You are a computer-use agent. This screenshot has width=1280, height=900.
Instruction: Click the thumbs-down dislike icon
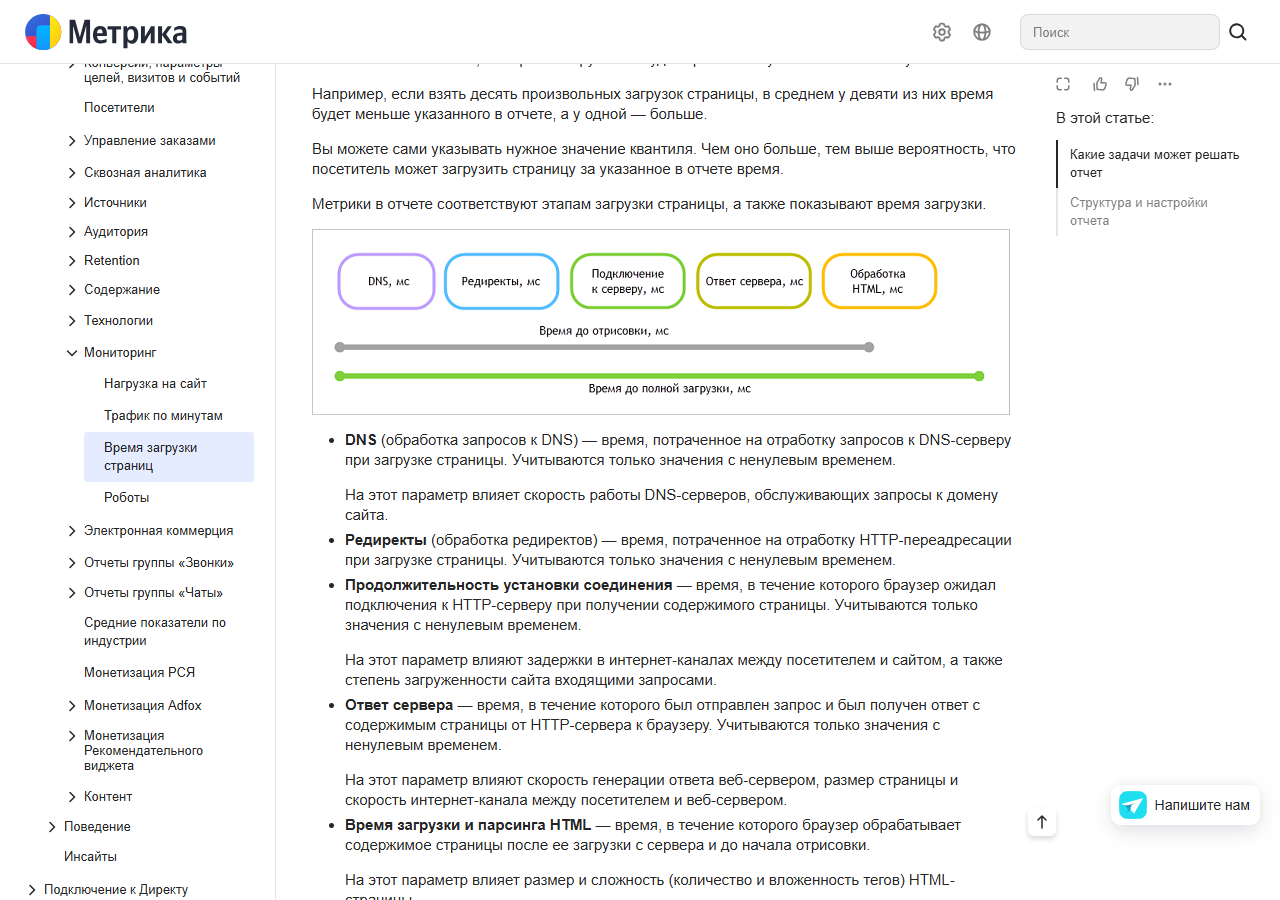click(1132, 84)
